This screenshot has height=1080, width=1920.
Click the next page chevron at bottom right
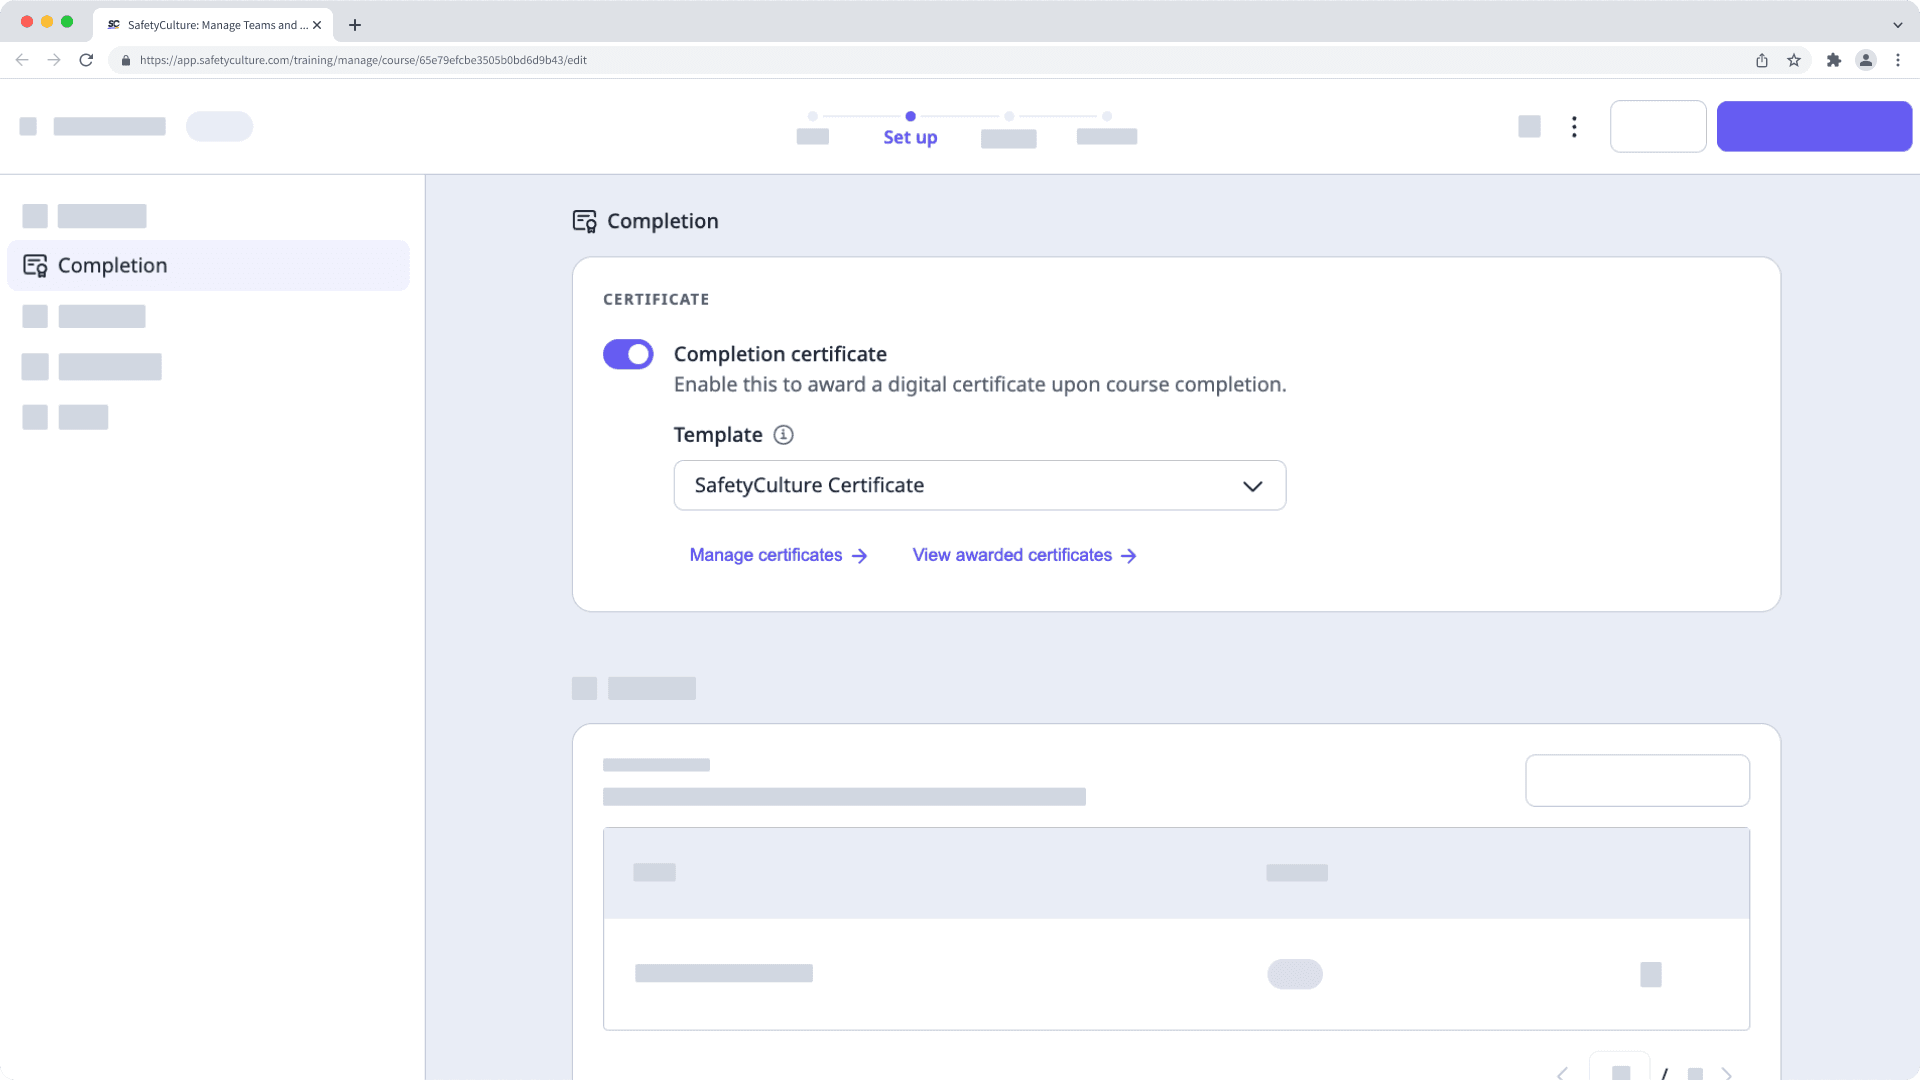[x=1727, y=1073]
